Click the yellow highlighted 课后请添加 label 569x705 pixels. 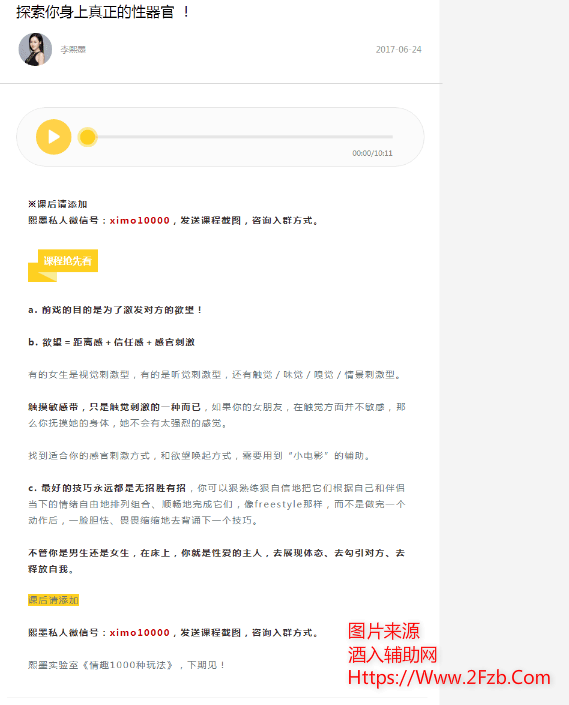pos(53,600)
